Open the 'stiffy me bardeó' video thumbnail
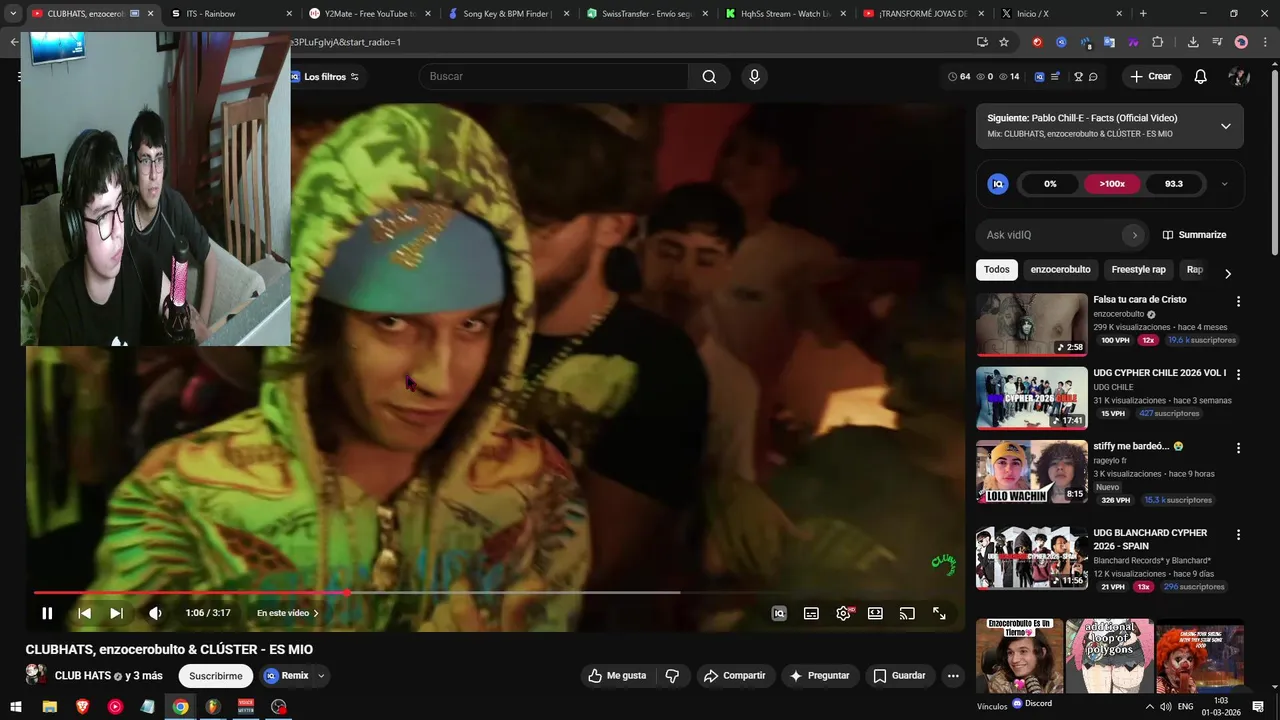 click(x=1031, y=471)
